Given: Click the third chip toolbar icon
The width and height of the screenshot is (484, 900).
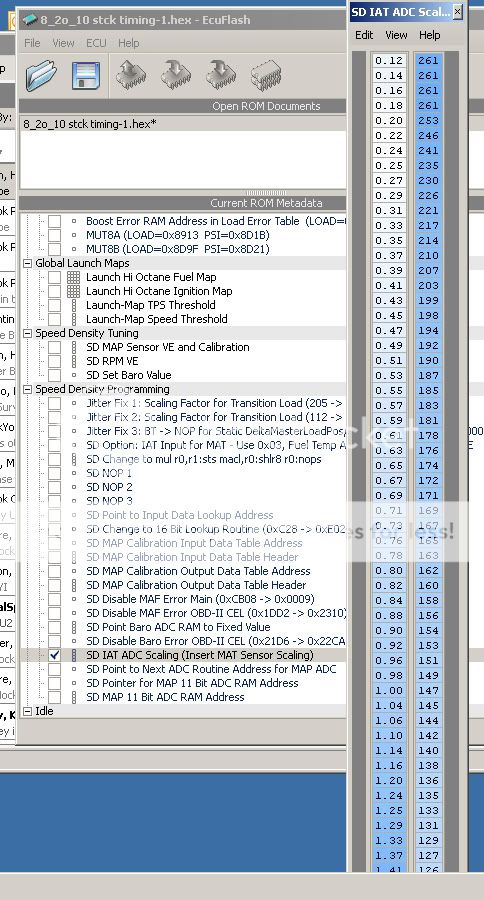Looking at the screenshot, I should tap(221, 75).
